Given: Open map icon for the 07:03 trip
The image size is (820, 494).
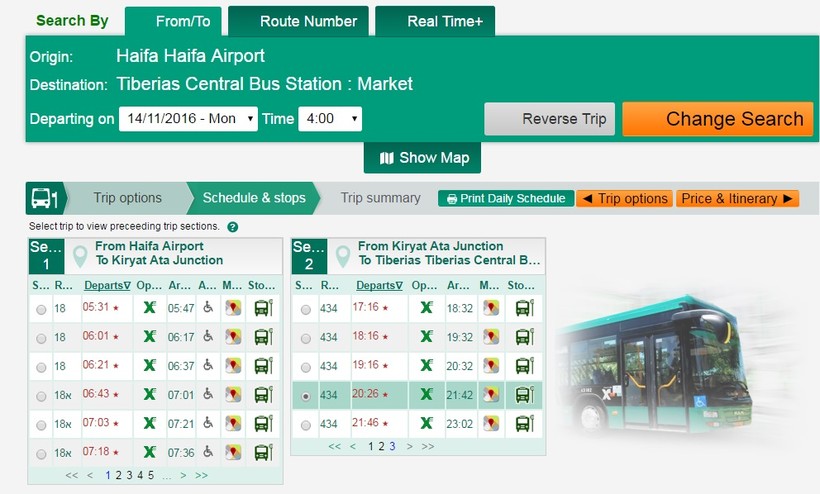Looking at the screenshot, I should (x=233, y=423).
